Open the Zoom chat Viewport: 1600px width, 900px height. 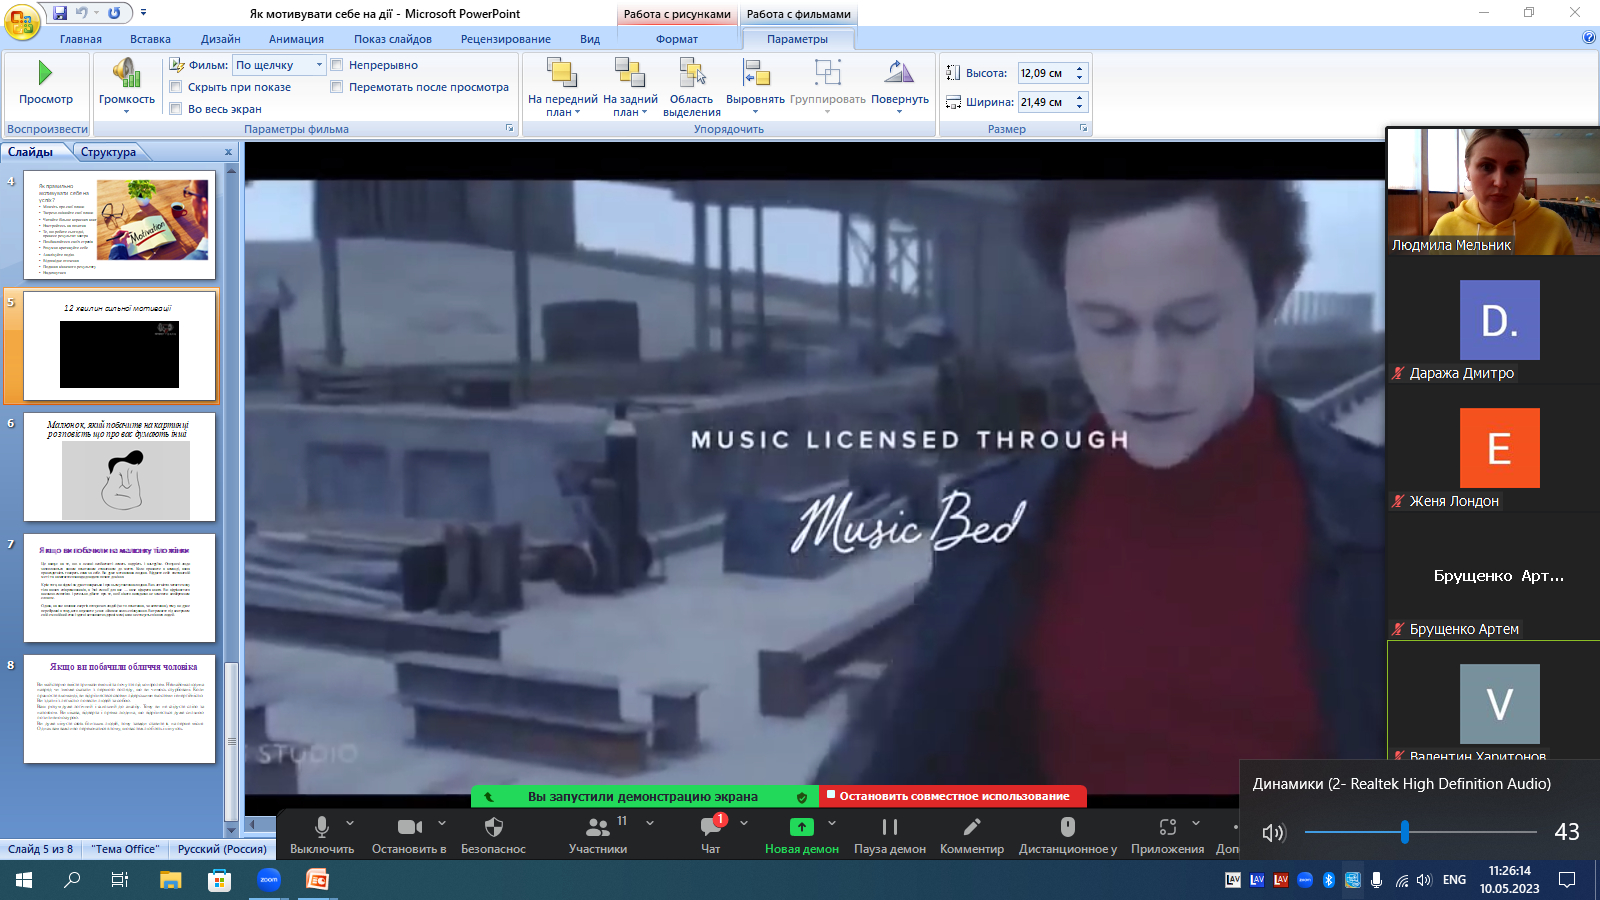click(x=711, y=835)
